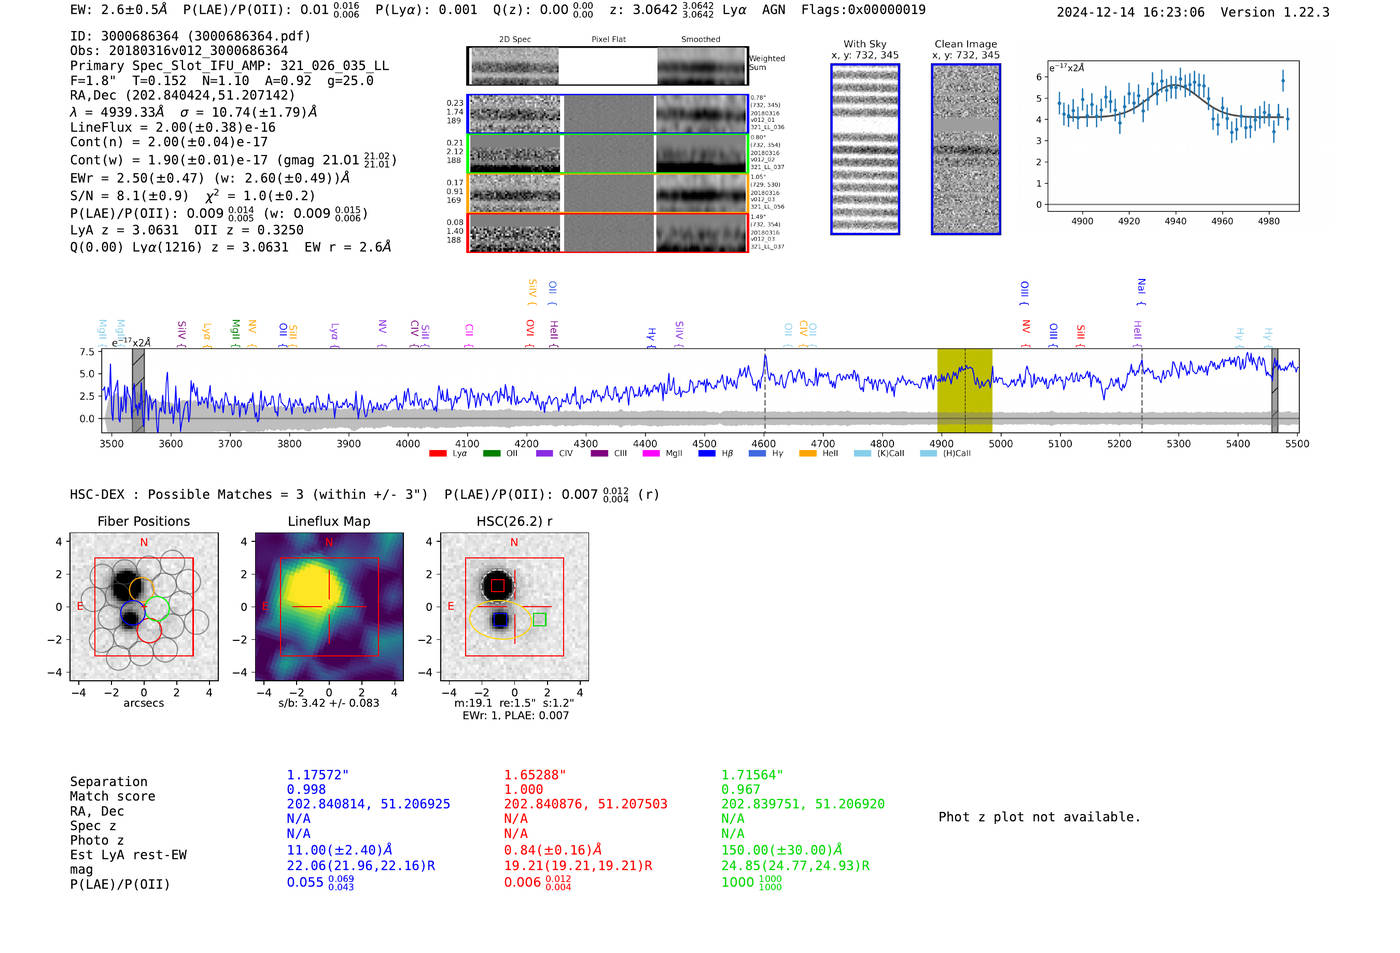Image resolution: width=1400 pixels, height=953 pixels.
Task: Click green match RA, Dec 202.839751, 51.206920
Action: coord(803,804)
